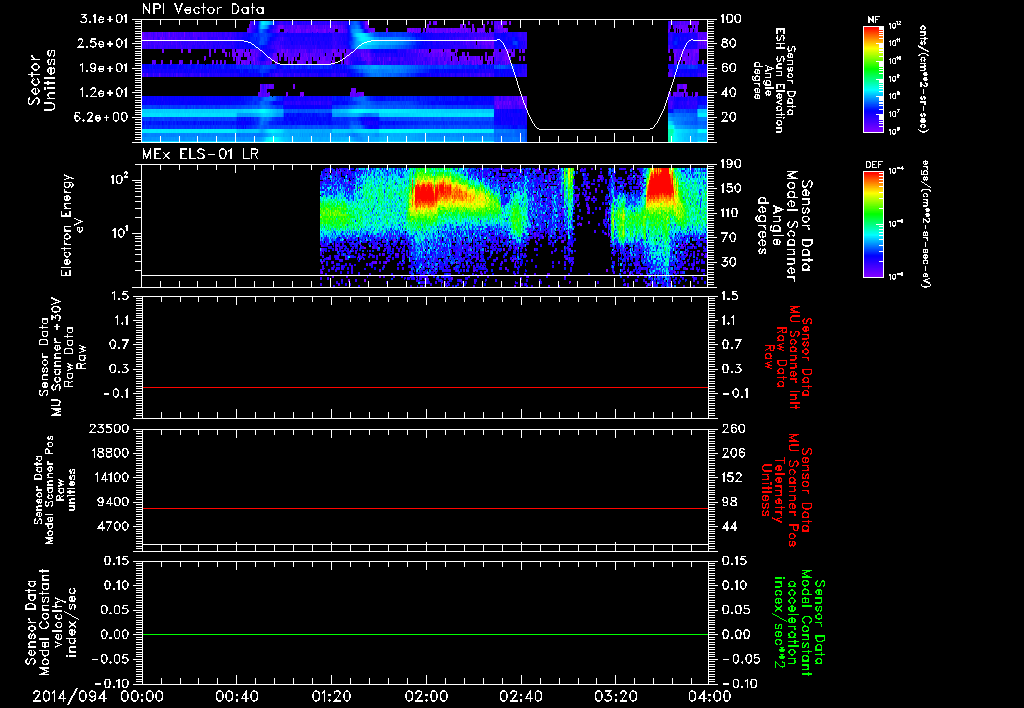Click the green 'Model Constant acceleration' label
The image size is (1024, 708).
tap(799, 622)
